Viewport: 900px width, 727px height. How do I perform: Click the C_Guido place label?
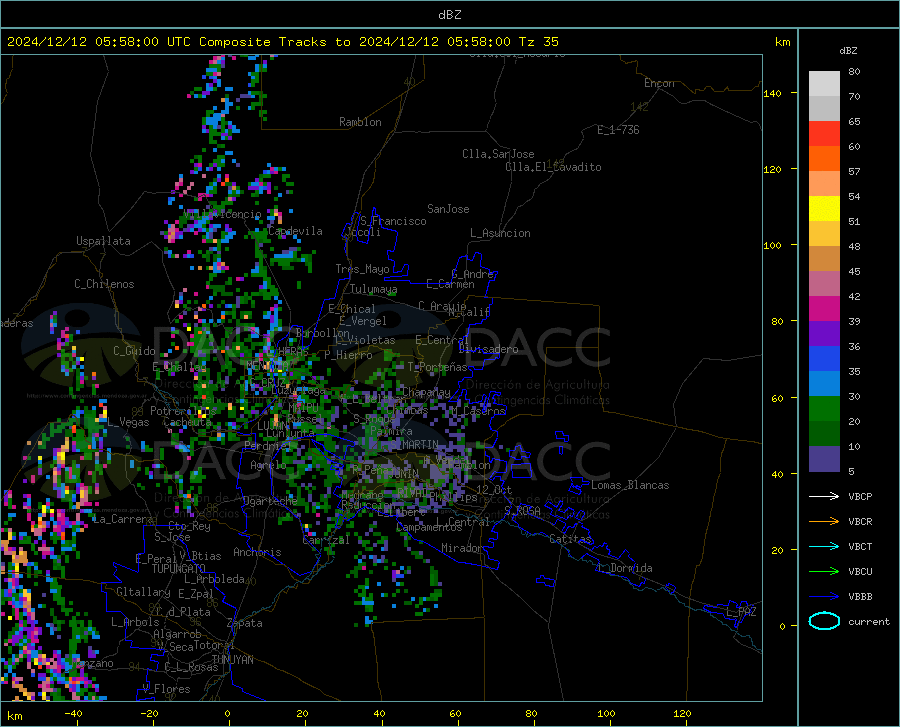pos(134,351)
